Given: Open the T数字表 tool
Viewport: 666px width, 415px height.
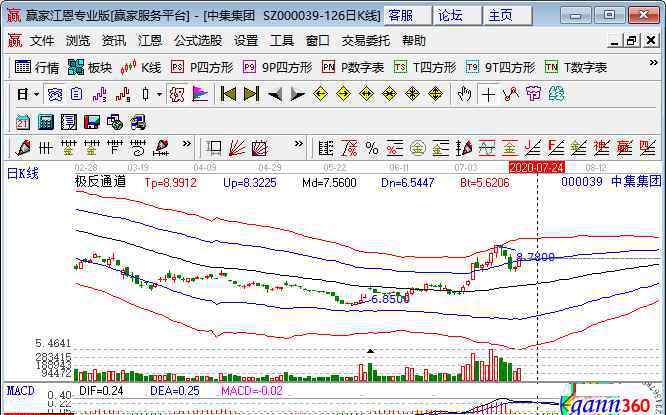Looking at the screenshot, I should (576, 67).
